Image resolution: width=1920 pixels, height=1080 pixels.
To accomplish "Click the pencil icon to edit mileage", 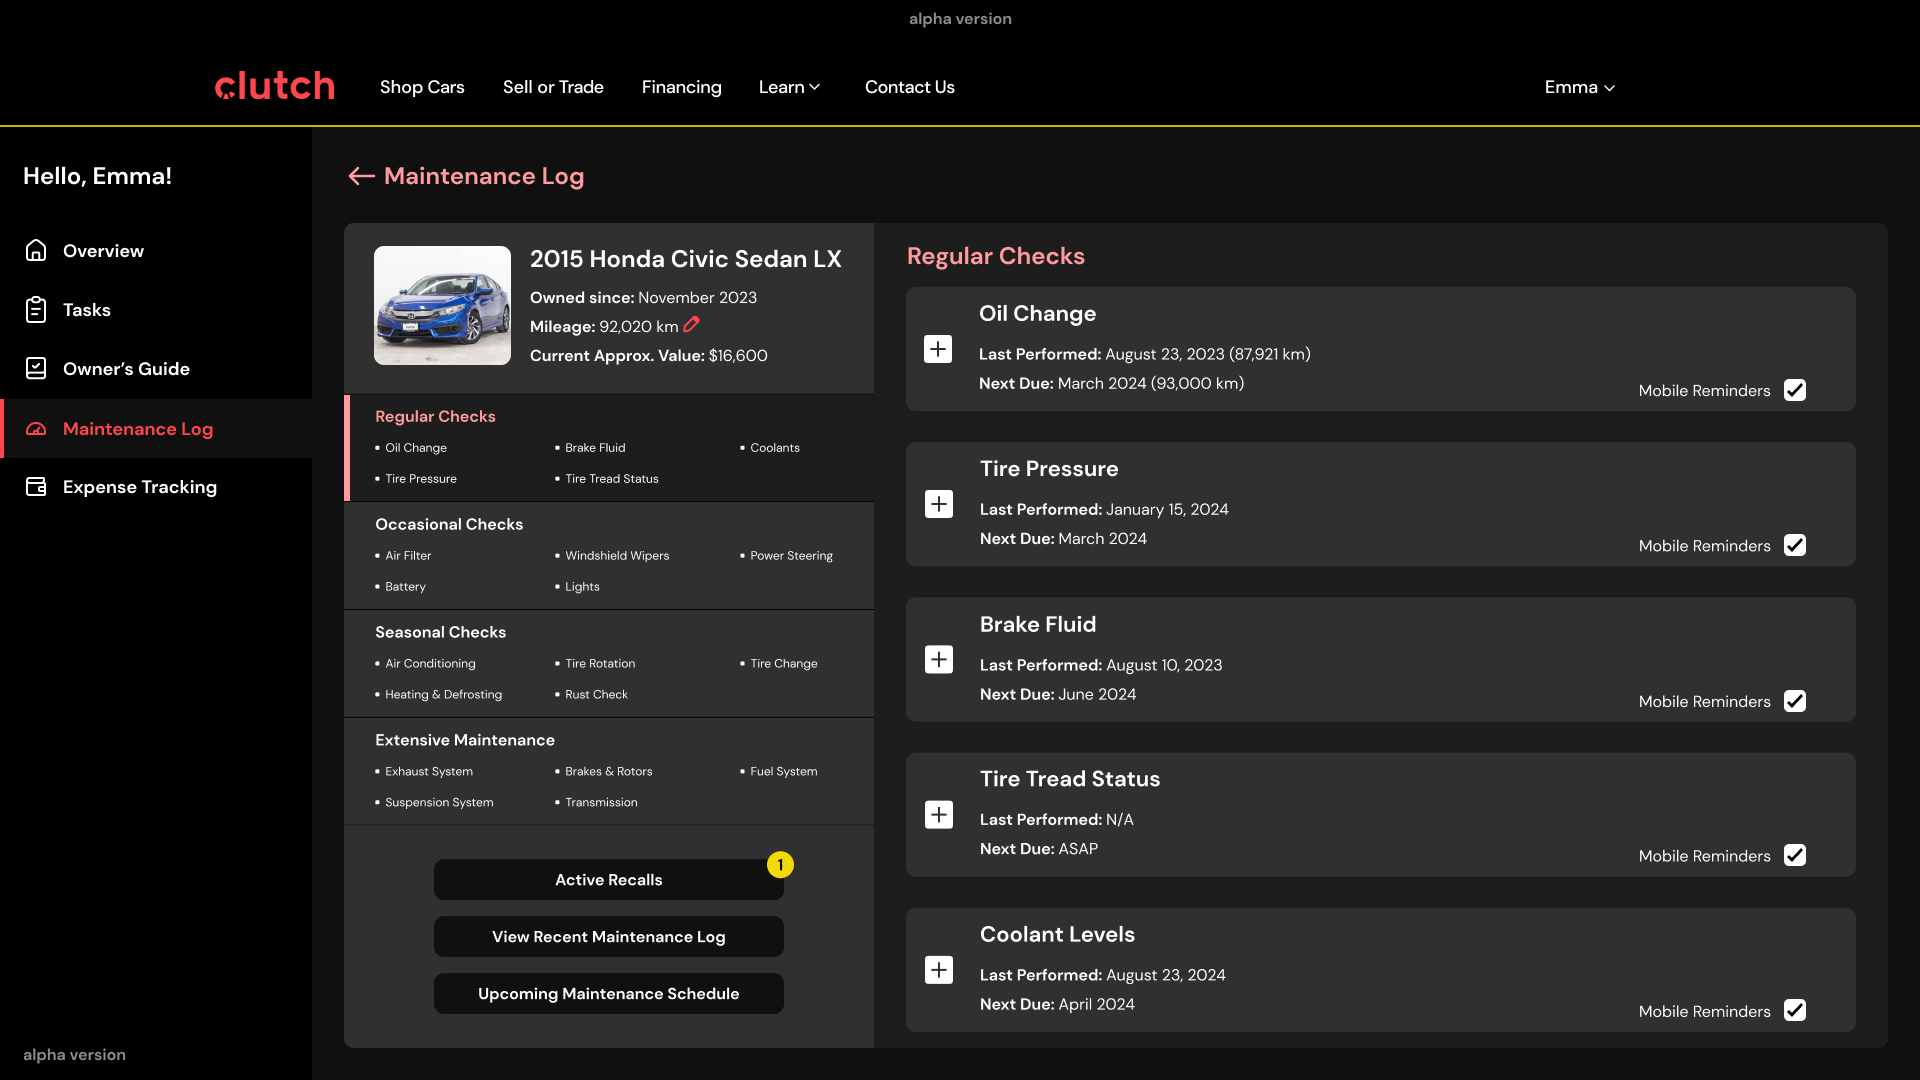I will 691,325.
